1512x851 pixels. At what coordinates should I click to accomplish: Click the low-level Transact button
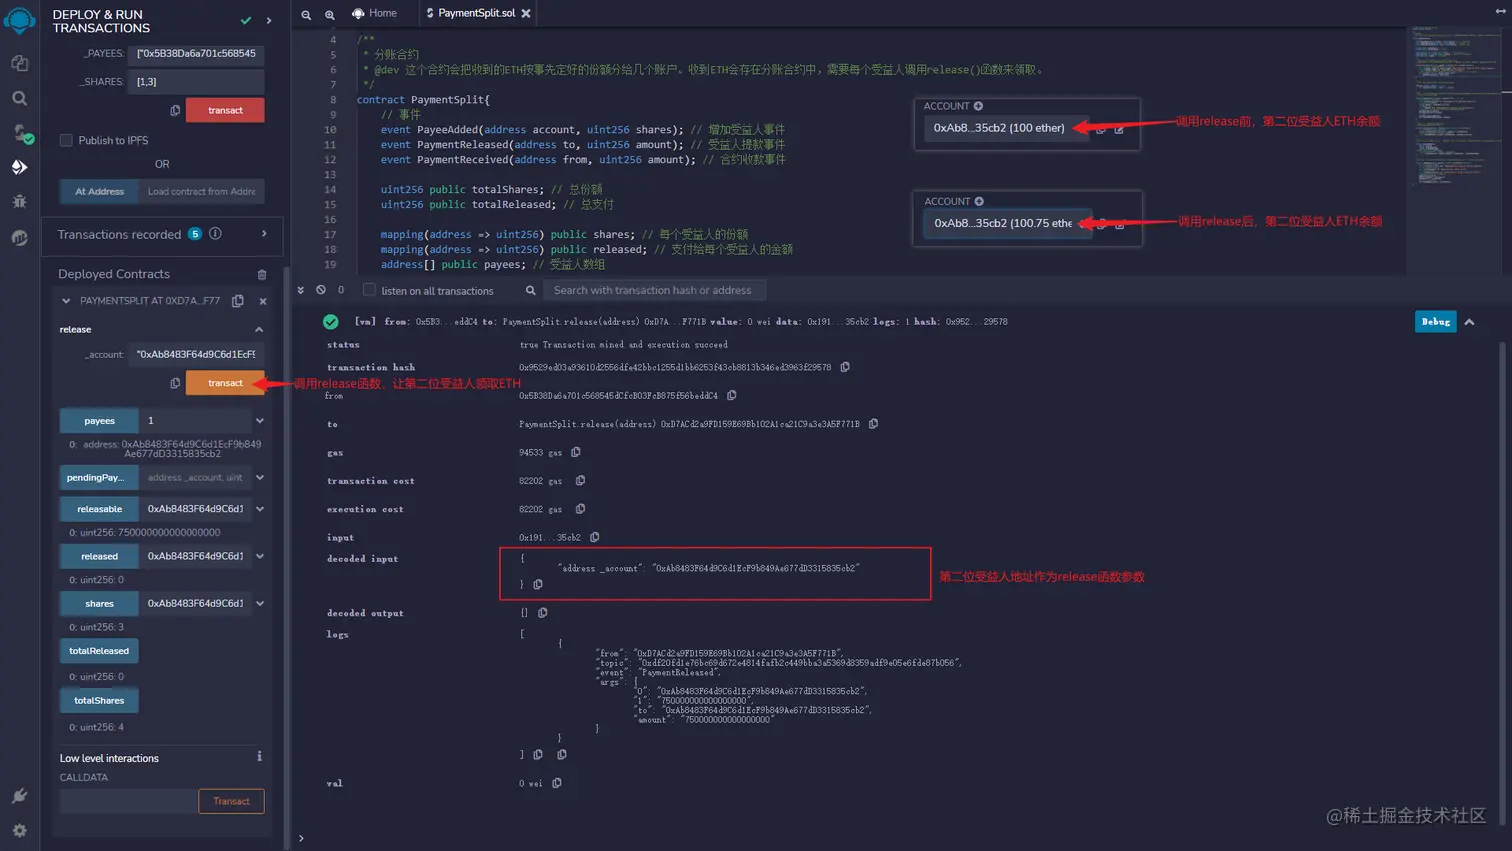[x=231, y=801]
